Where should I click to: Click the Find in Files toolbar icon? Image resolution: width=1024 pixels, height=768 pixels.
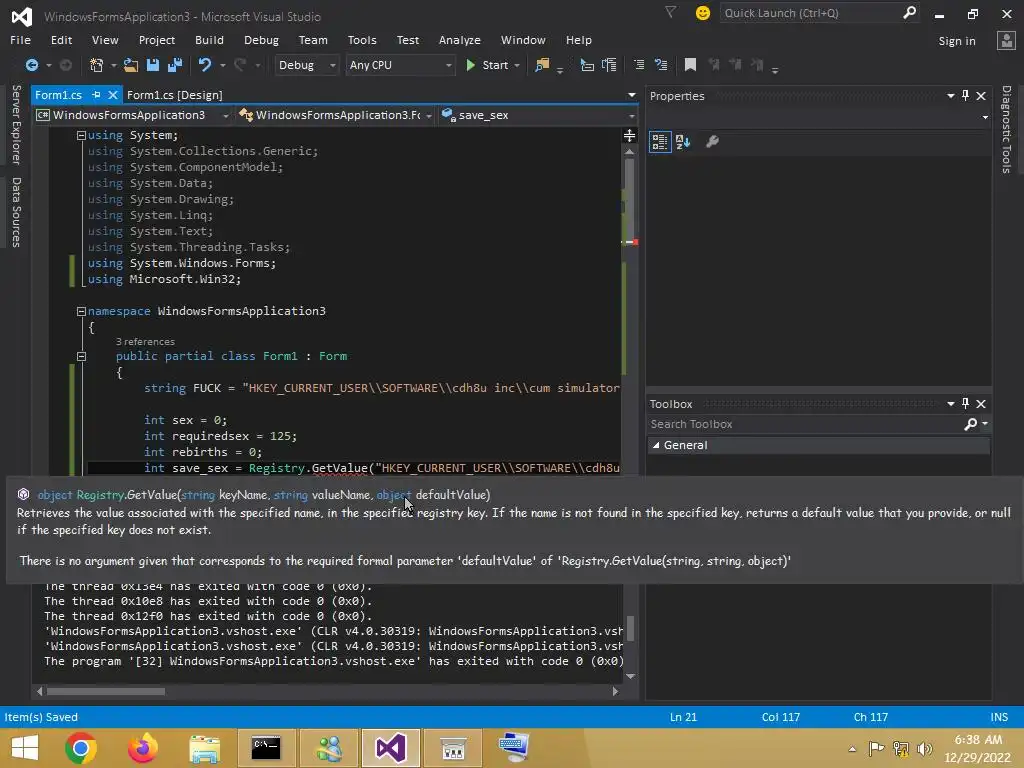(x=542, y=65)
